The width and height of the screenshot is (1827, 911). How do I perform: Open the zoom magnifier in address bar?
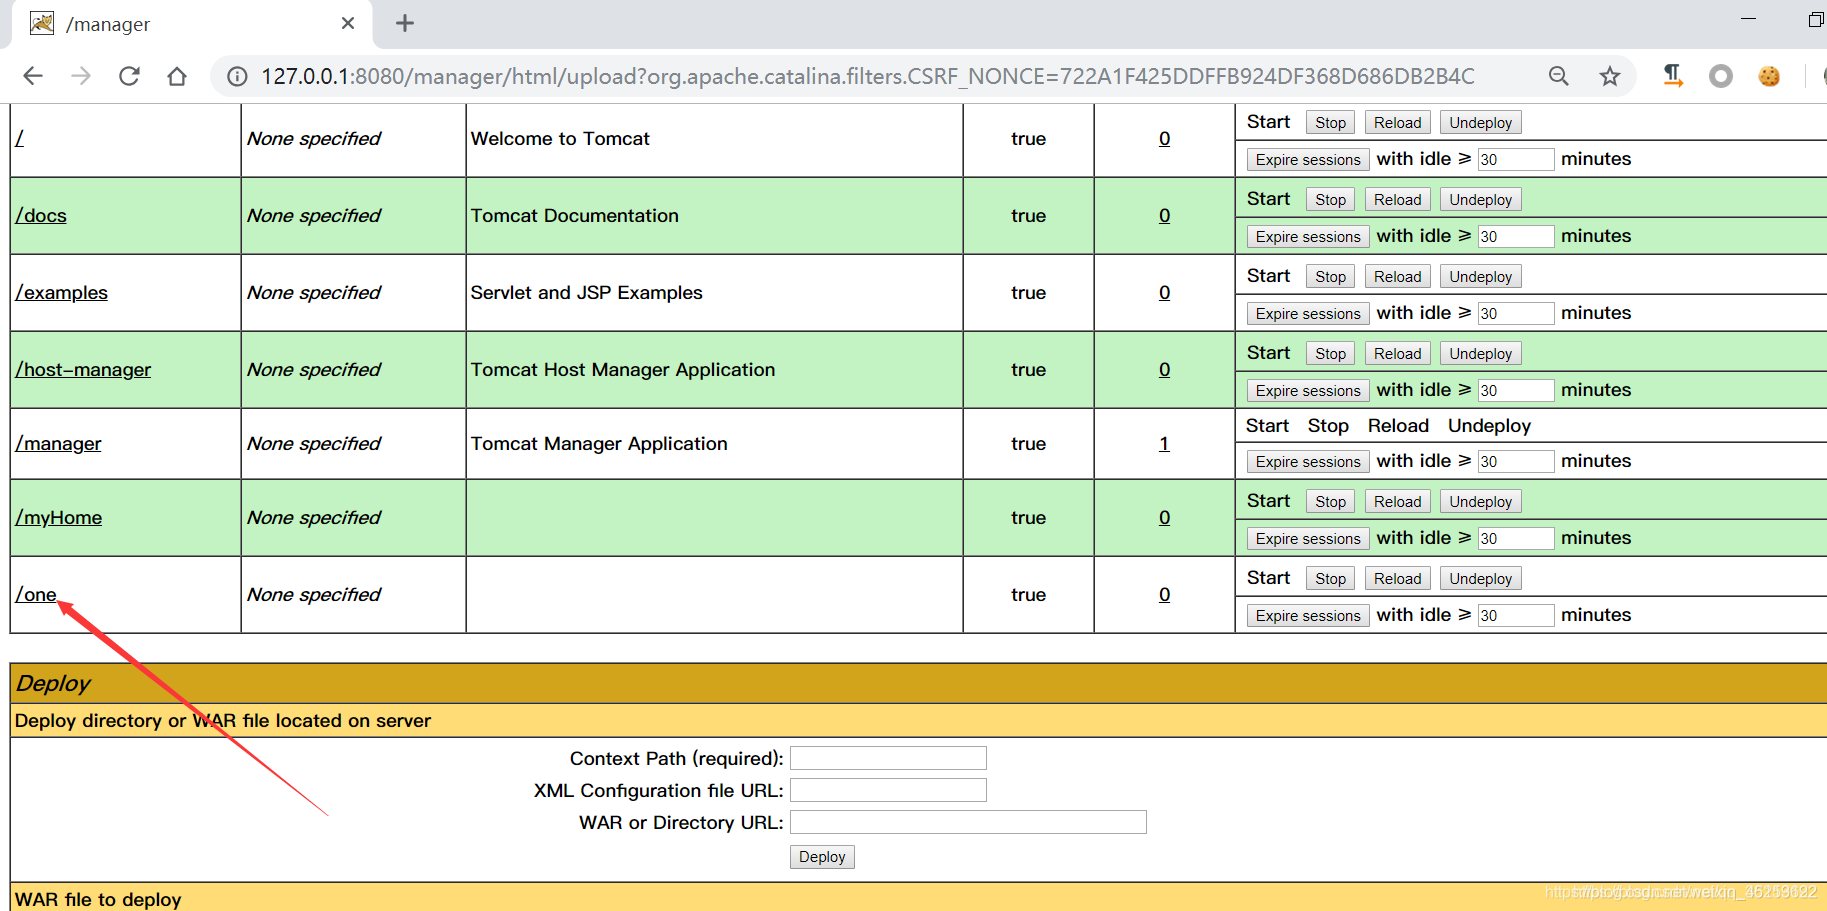[1558, 76]
